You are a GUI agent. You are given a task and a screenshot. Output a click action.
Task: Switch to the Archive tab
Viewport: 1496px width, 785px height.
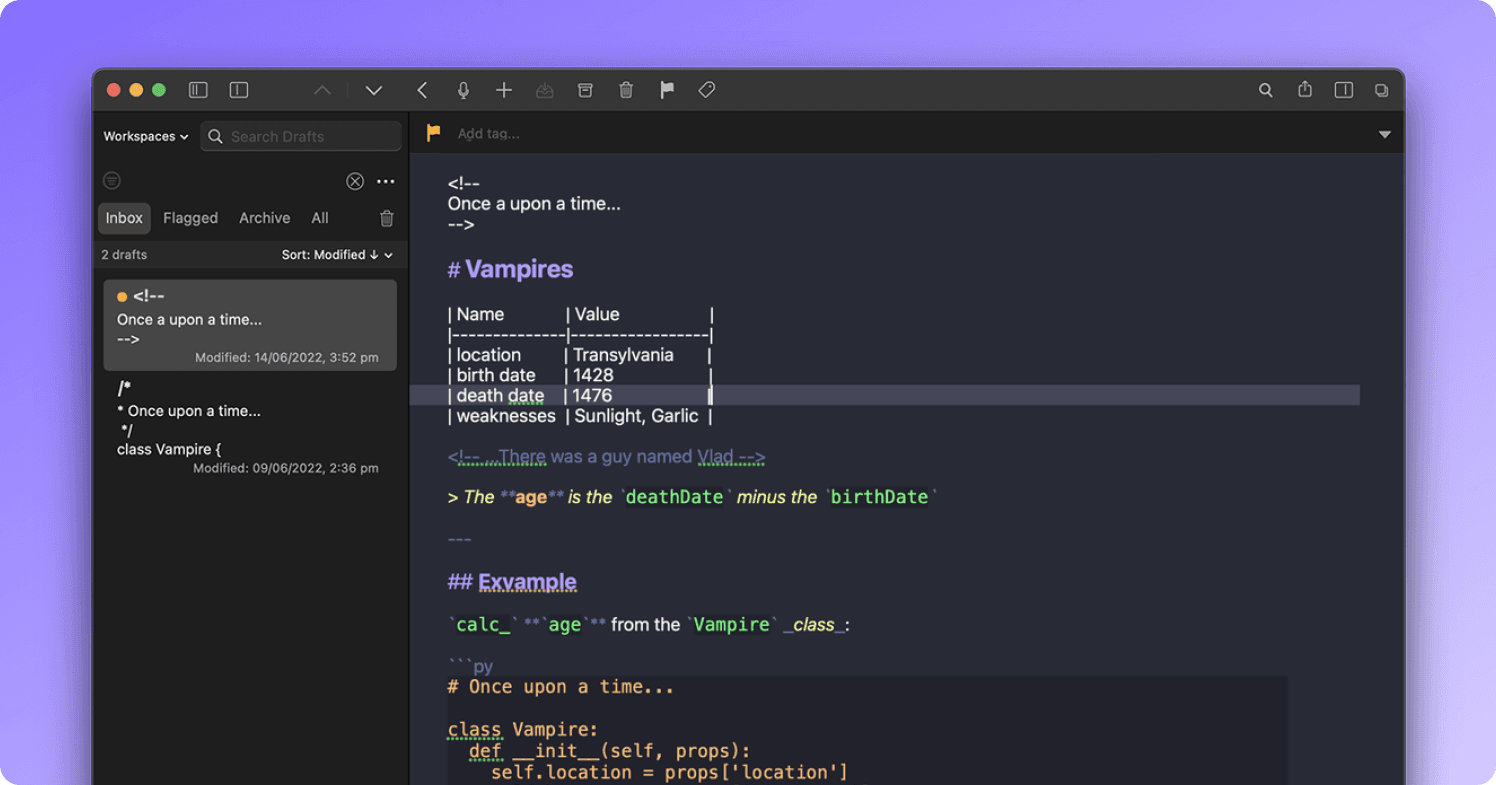coord(264,218)
